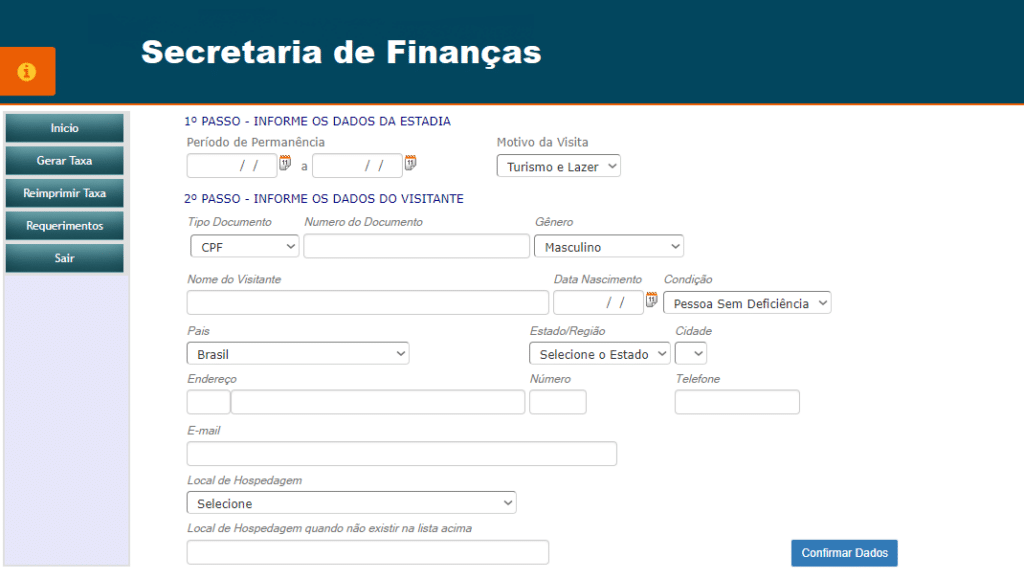Open Cidade dropdown
Image resolution: width=1024 pixels, height=579 pixels.
pos(691,353)
